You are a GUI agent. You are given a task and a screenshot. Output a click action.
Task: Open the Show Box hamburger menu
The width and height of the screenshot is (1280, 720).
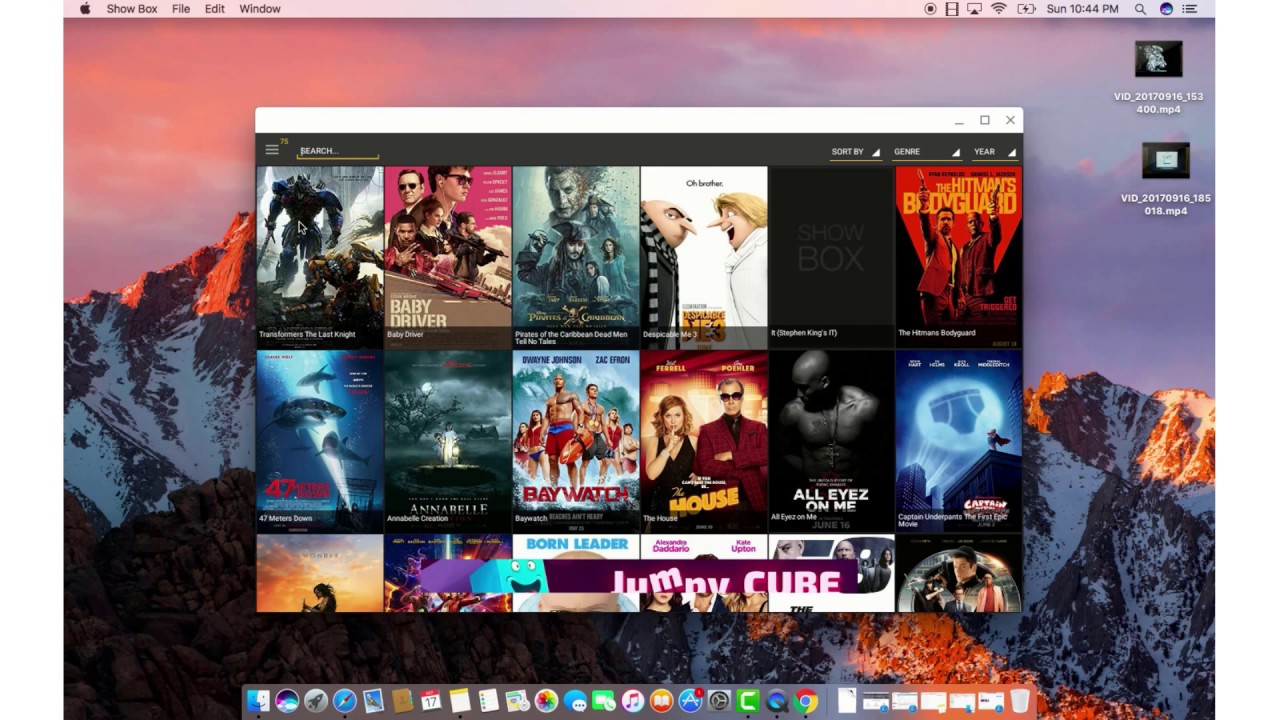pyautogui.click(x=272, y=150)
